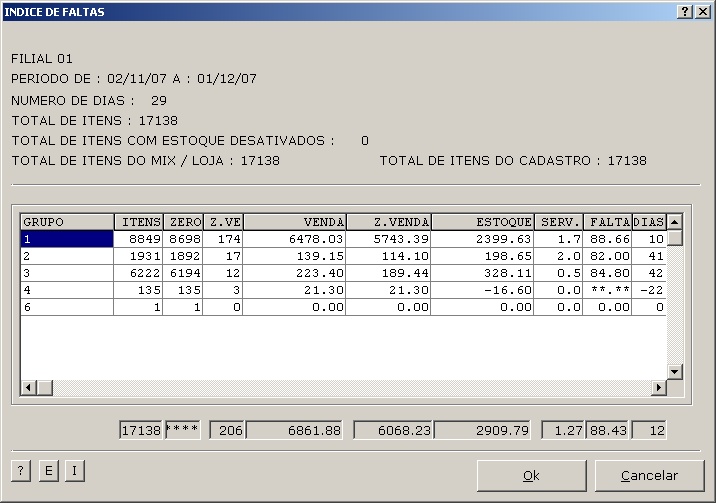Click the VENDA column header
Image resolution: width=716 pixels, height=503 pixels.
pyautogui.click(x=295, y=222)
